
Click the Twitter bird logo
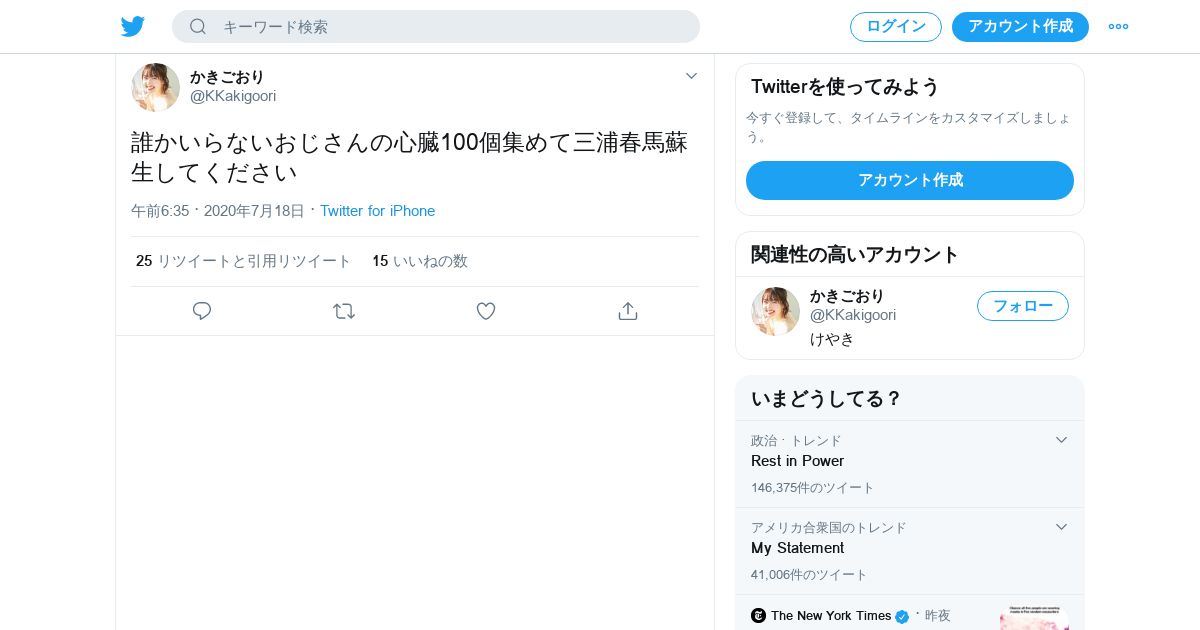(x=133, y=26)
